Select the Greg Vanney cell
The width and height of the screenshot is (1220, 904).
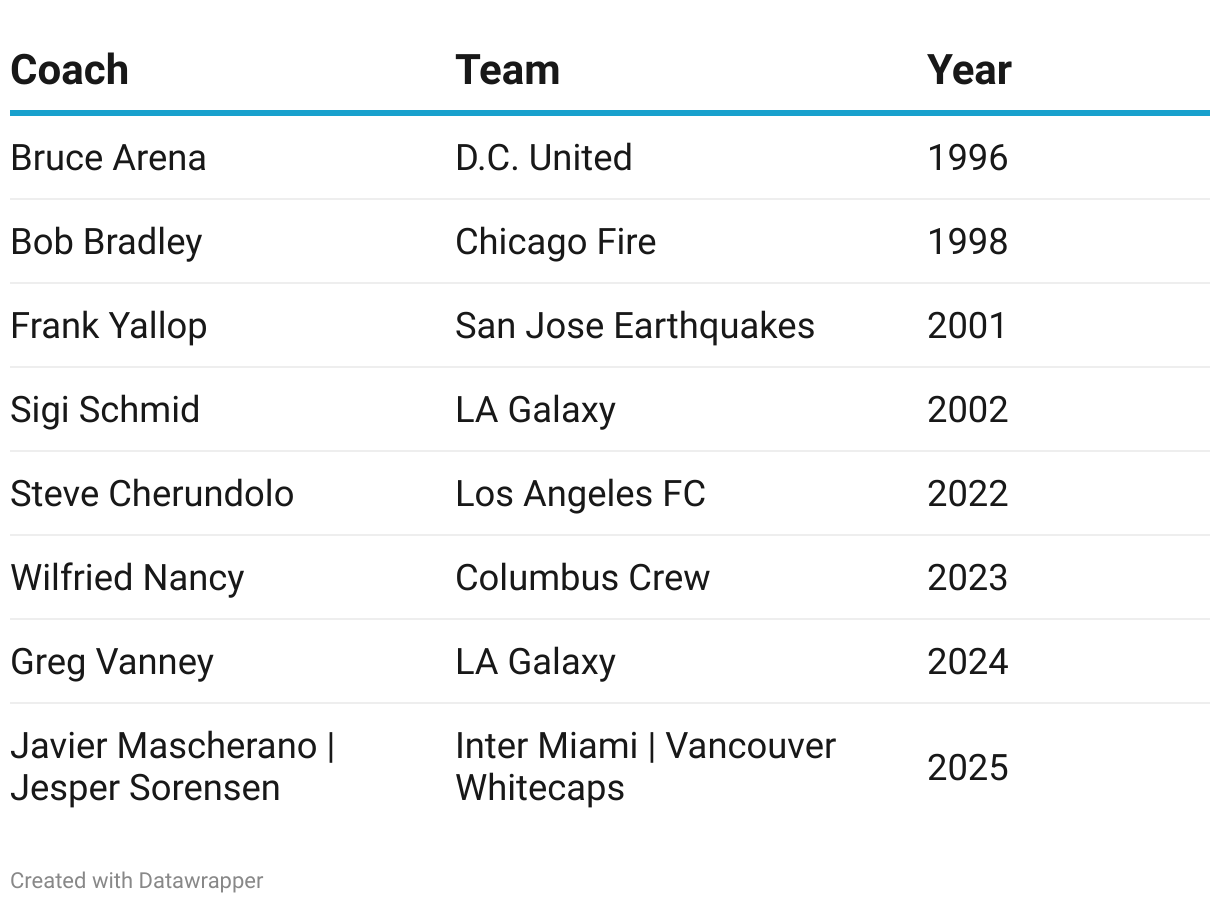coord(112,662)
